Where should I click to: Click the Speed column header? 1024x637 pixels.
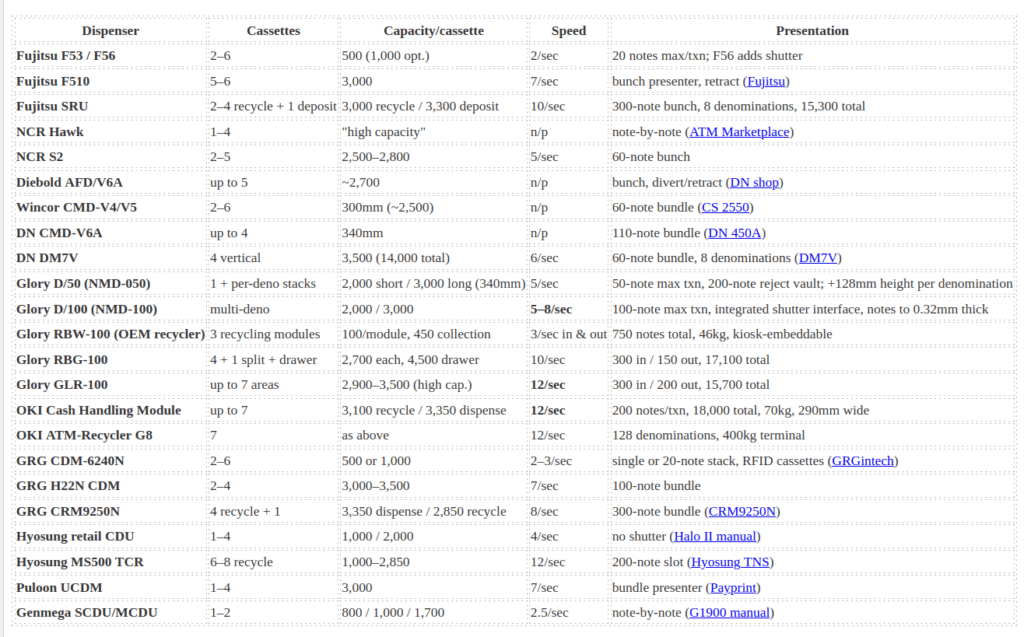[568, 31]
